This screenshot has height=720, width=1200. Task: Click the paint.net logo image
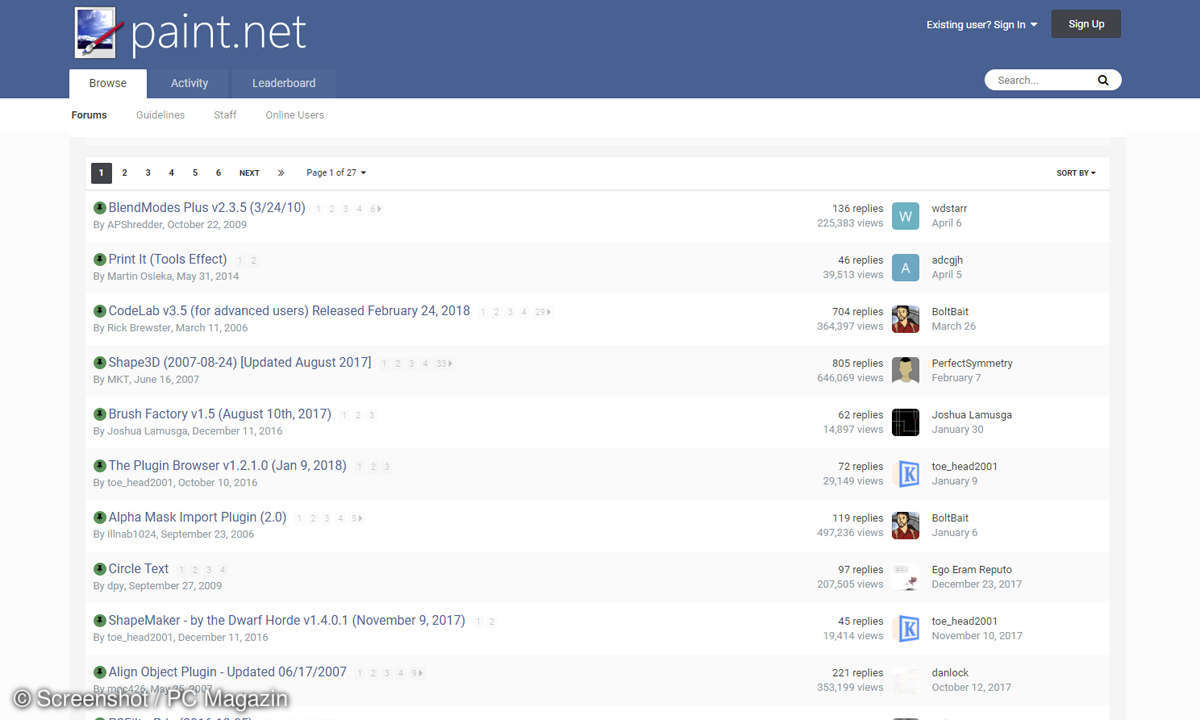click(190, 33)
